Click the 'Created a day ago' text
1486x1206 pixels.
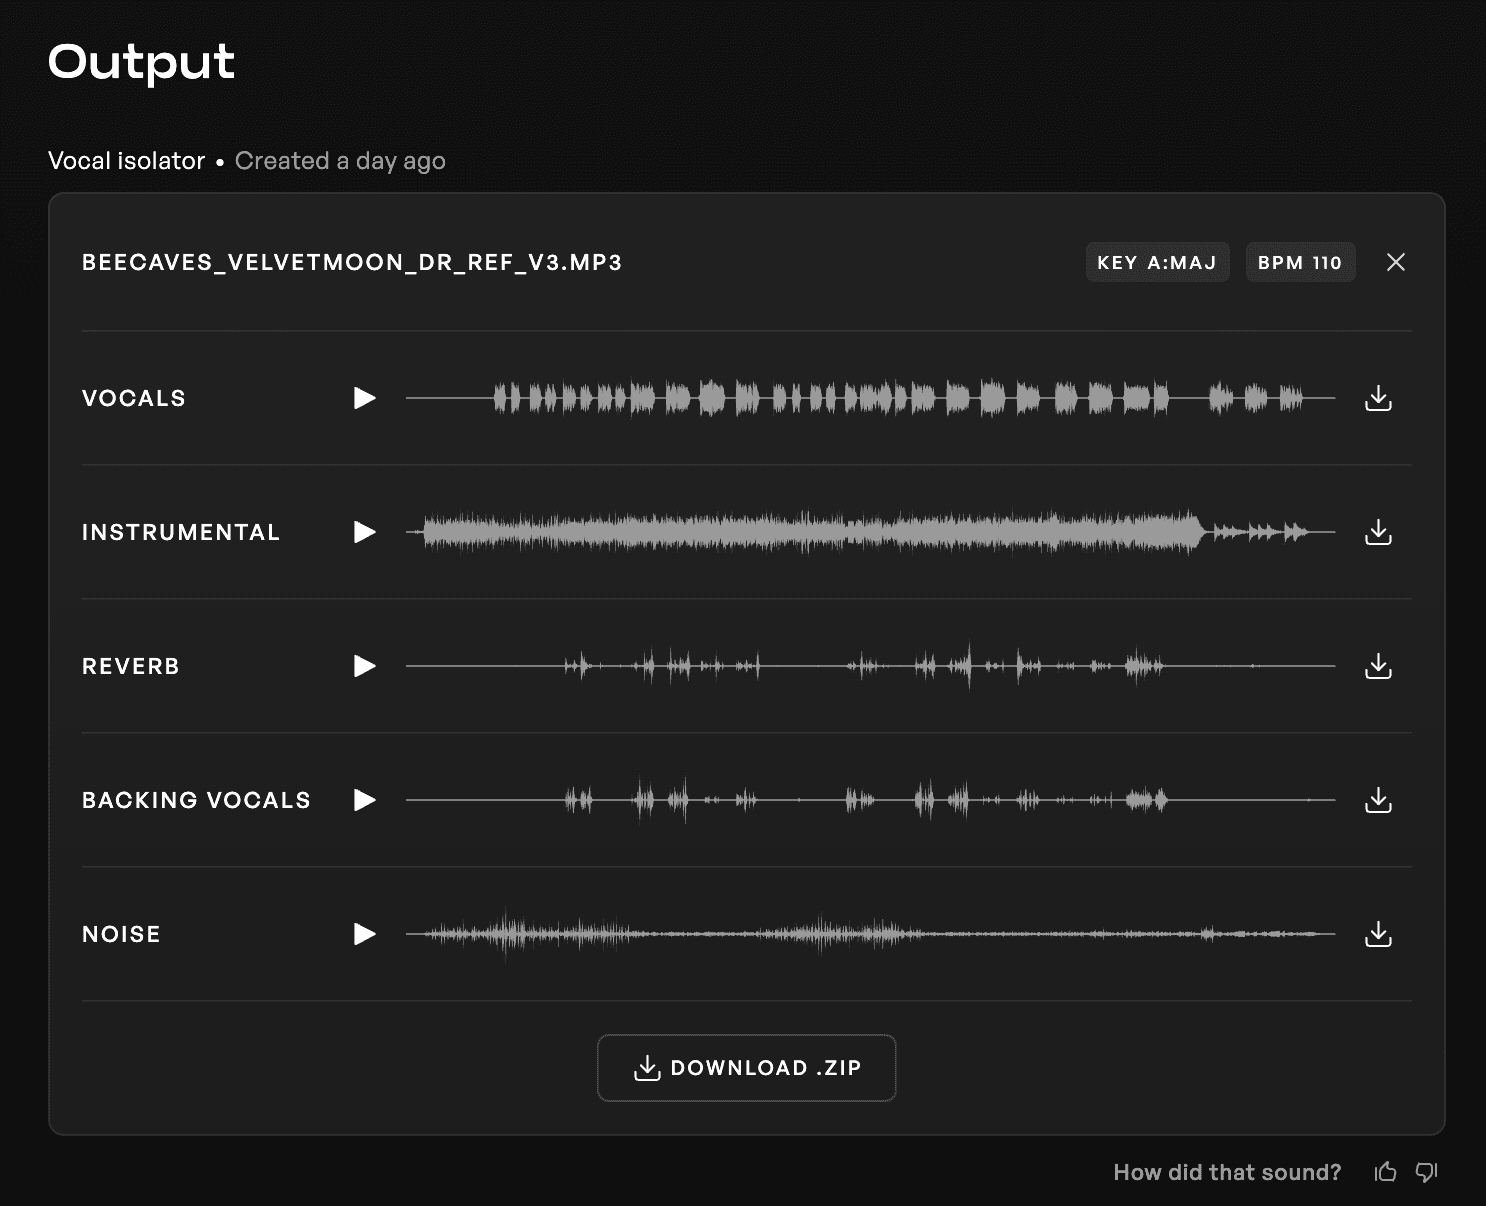pyautogui.click(x=340, y=161)
